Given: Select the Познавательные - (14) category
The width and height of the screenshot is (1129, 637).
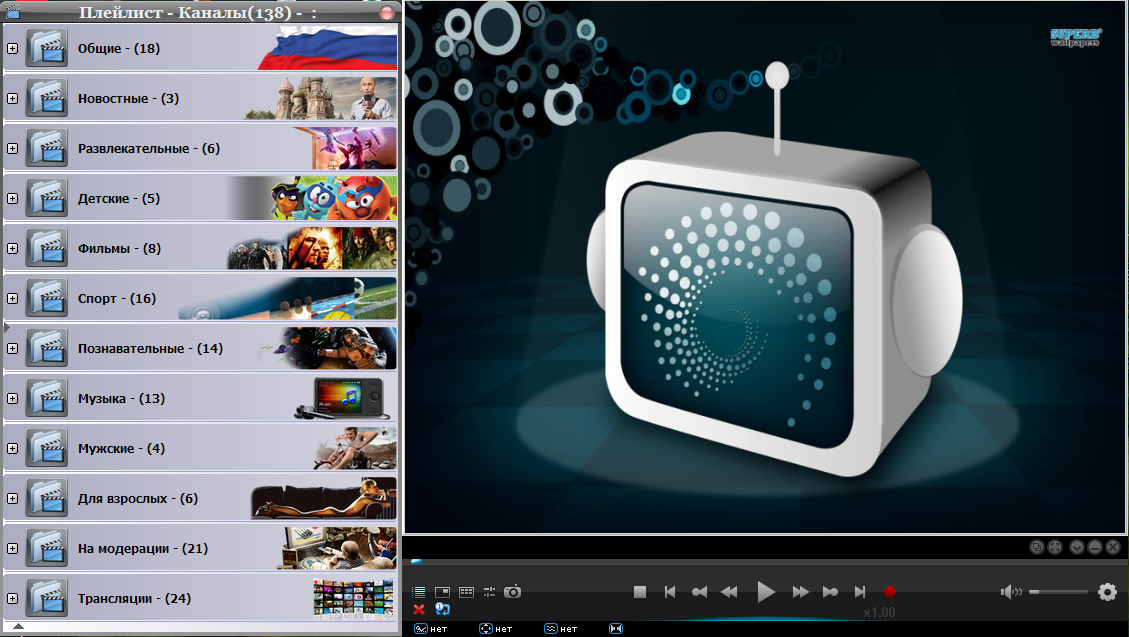Looking at the screenshot, I should (200, 348).
